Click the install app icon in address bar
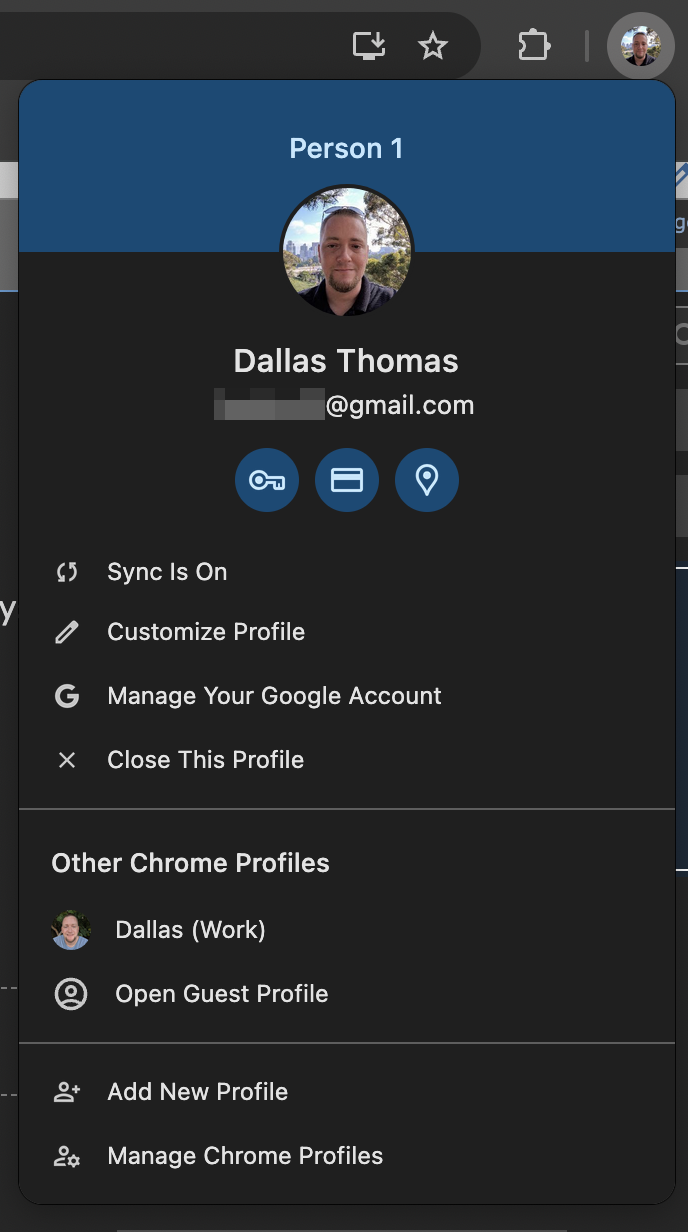 tap(369, 46)
